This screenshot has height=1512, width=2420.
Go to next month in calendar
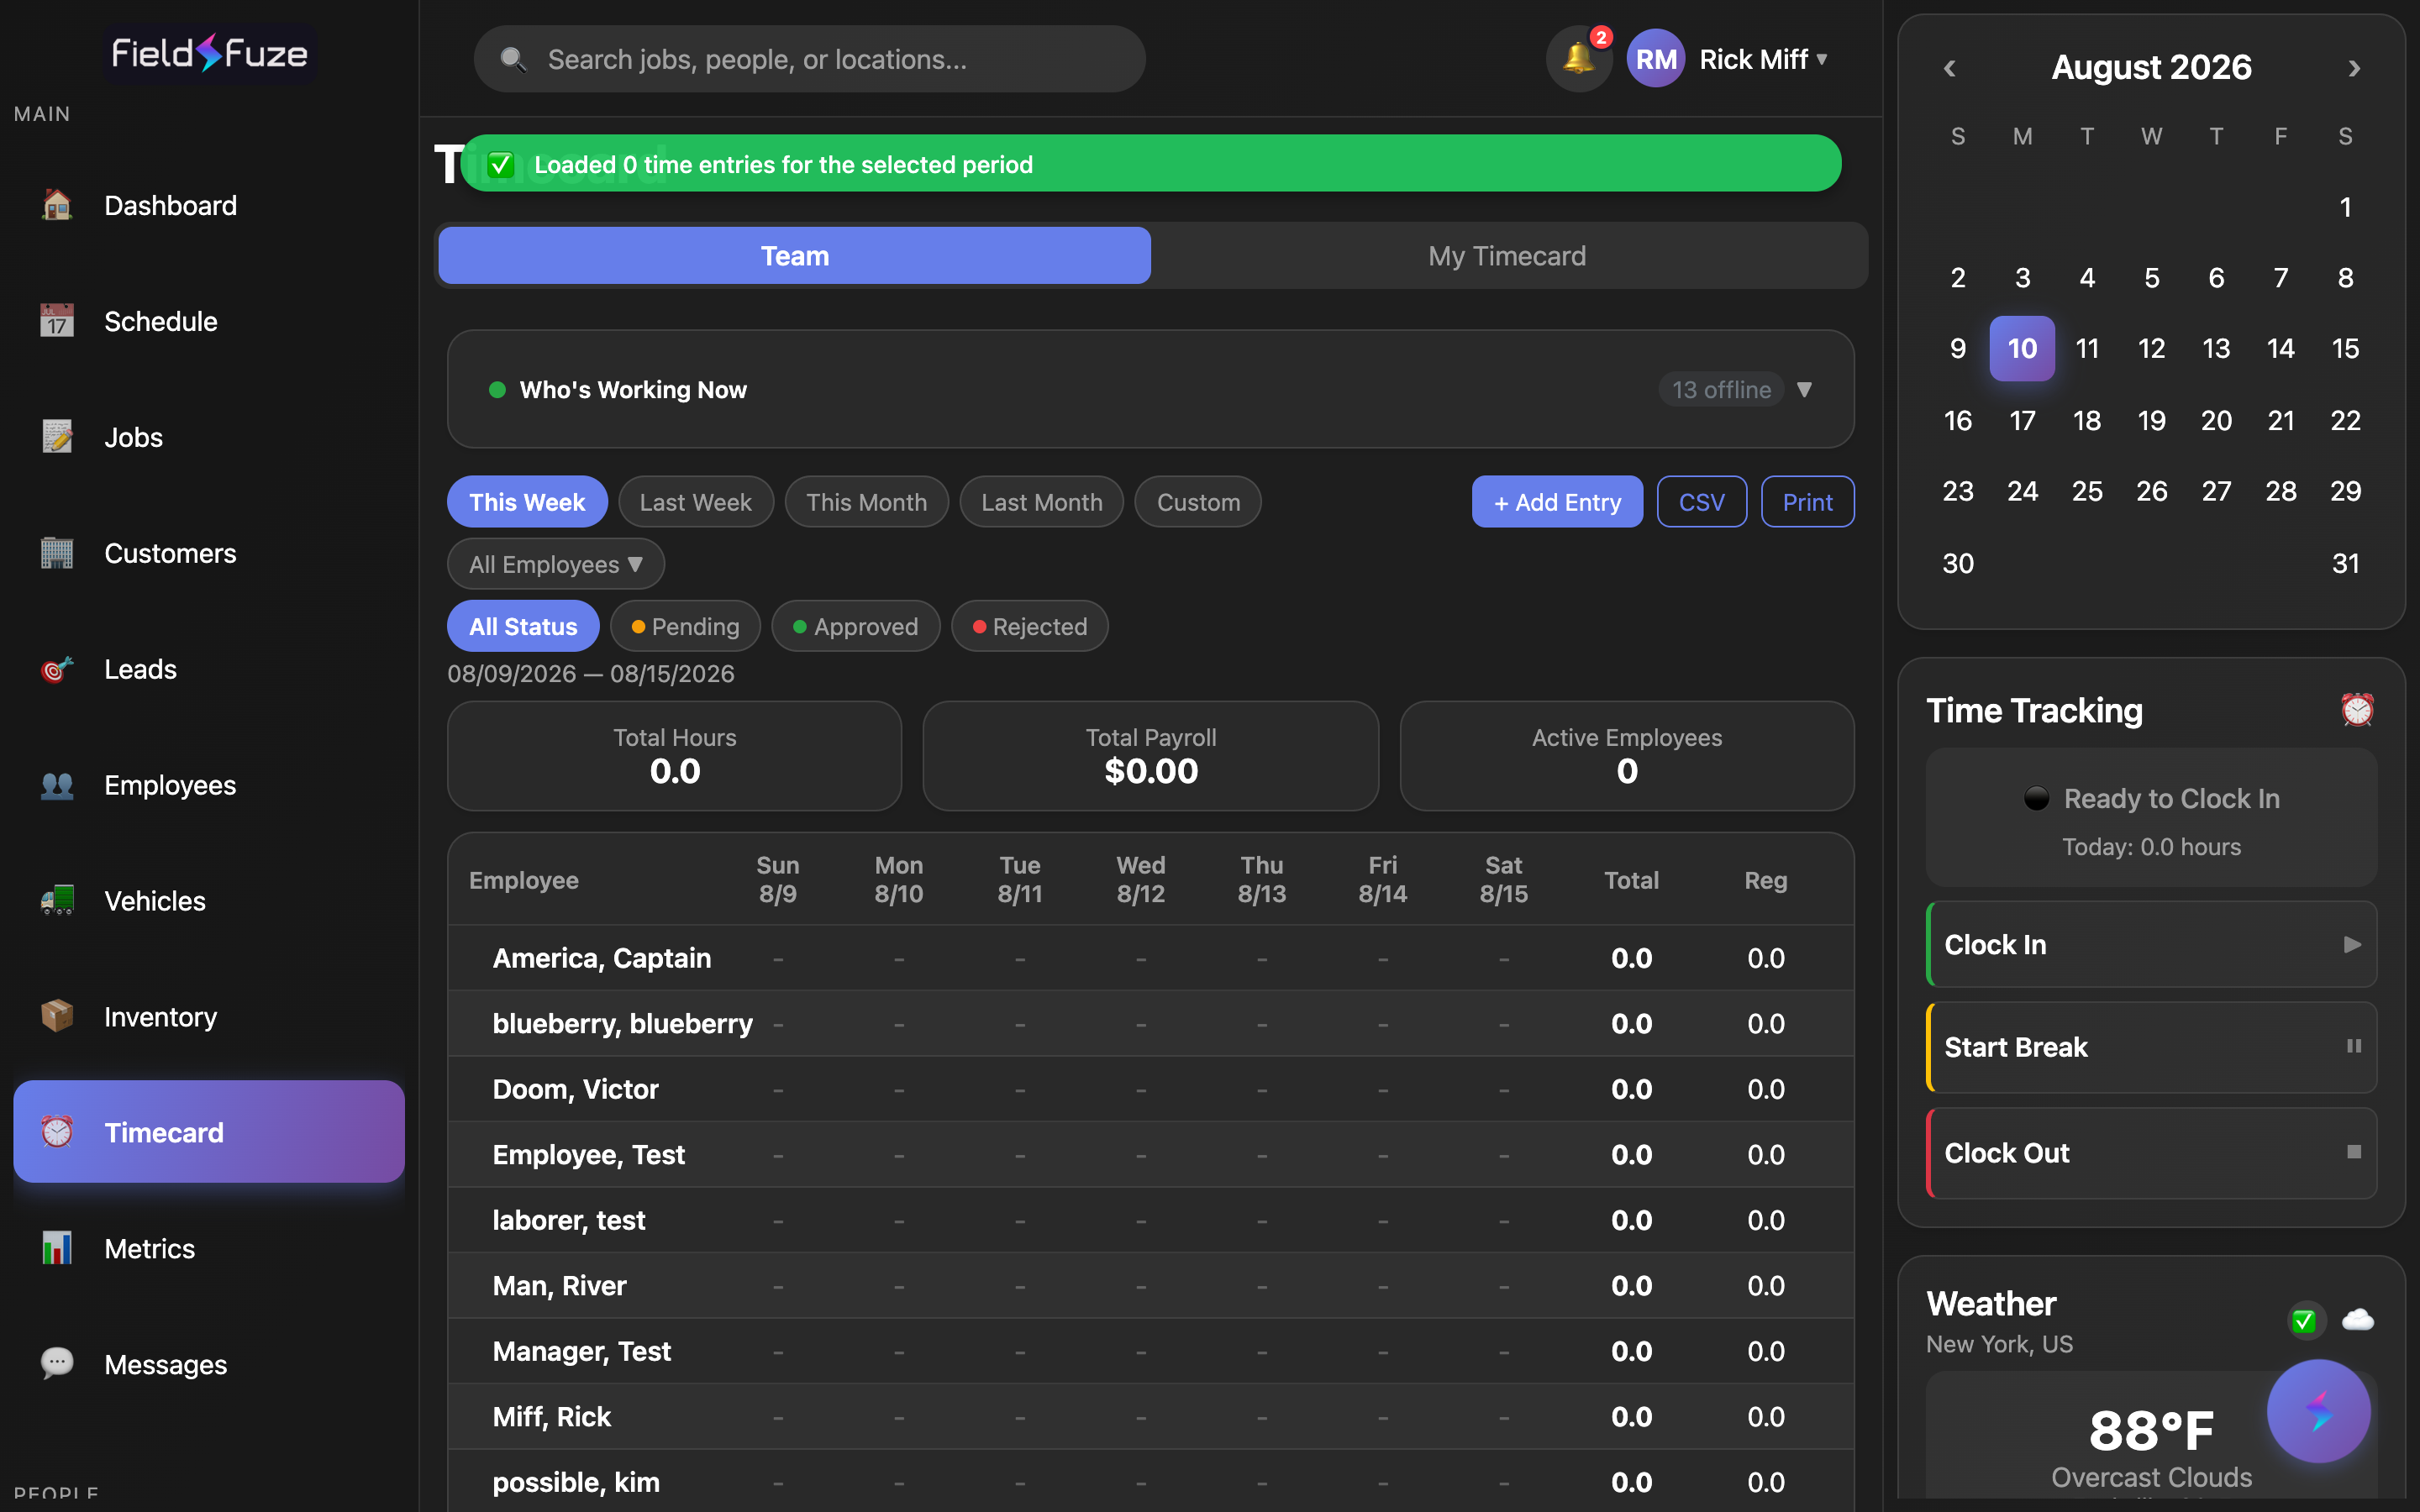[2354, 68]
